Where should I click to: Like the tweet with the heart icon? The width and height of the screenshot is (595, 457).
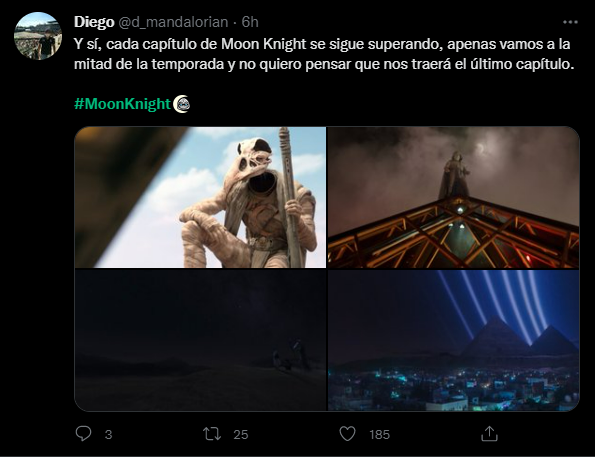tap(347, 434)
